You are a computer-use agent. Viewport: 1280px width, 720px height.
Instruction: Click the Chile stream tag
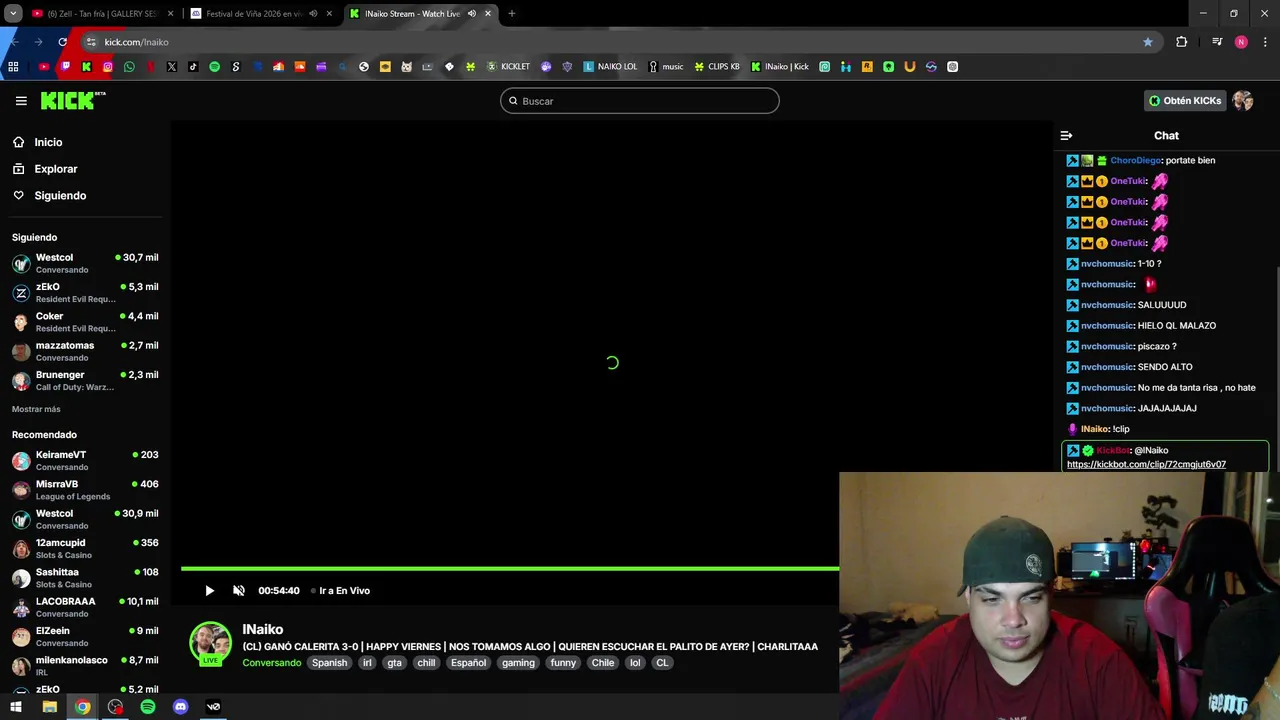(x=603, y=663)
